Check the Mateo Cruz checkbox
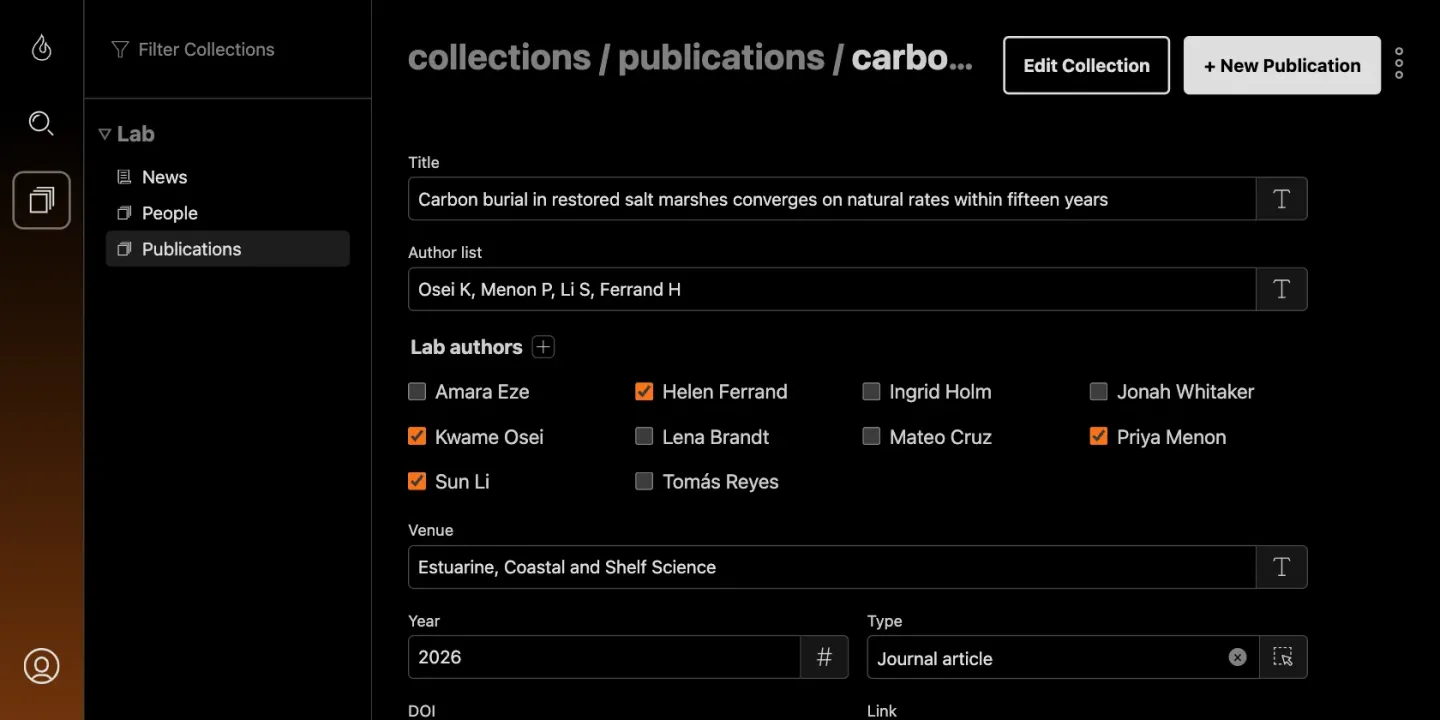The image size is (1440, 720). pyautogui.click(x=871, y=436)
